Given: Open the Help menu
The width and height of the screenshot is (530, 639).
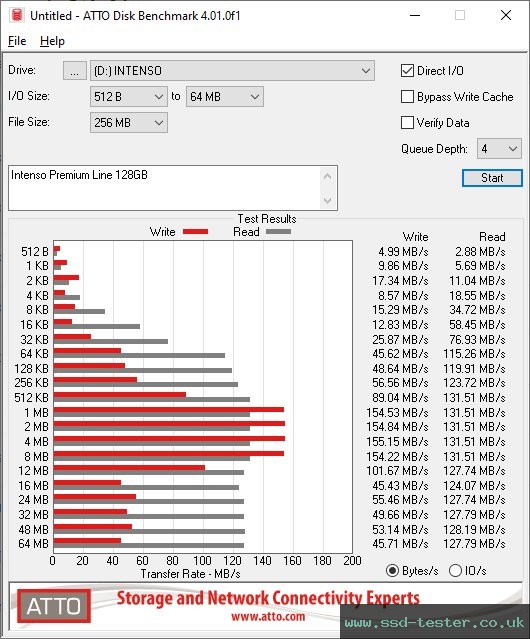Looking at the screenshot, I should point(52,41).
